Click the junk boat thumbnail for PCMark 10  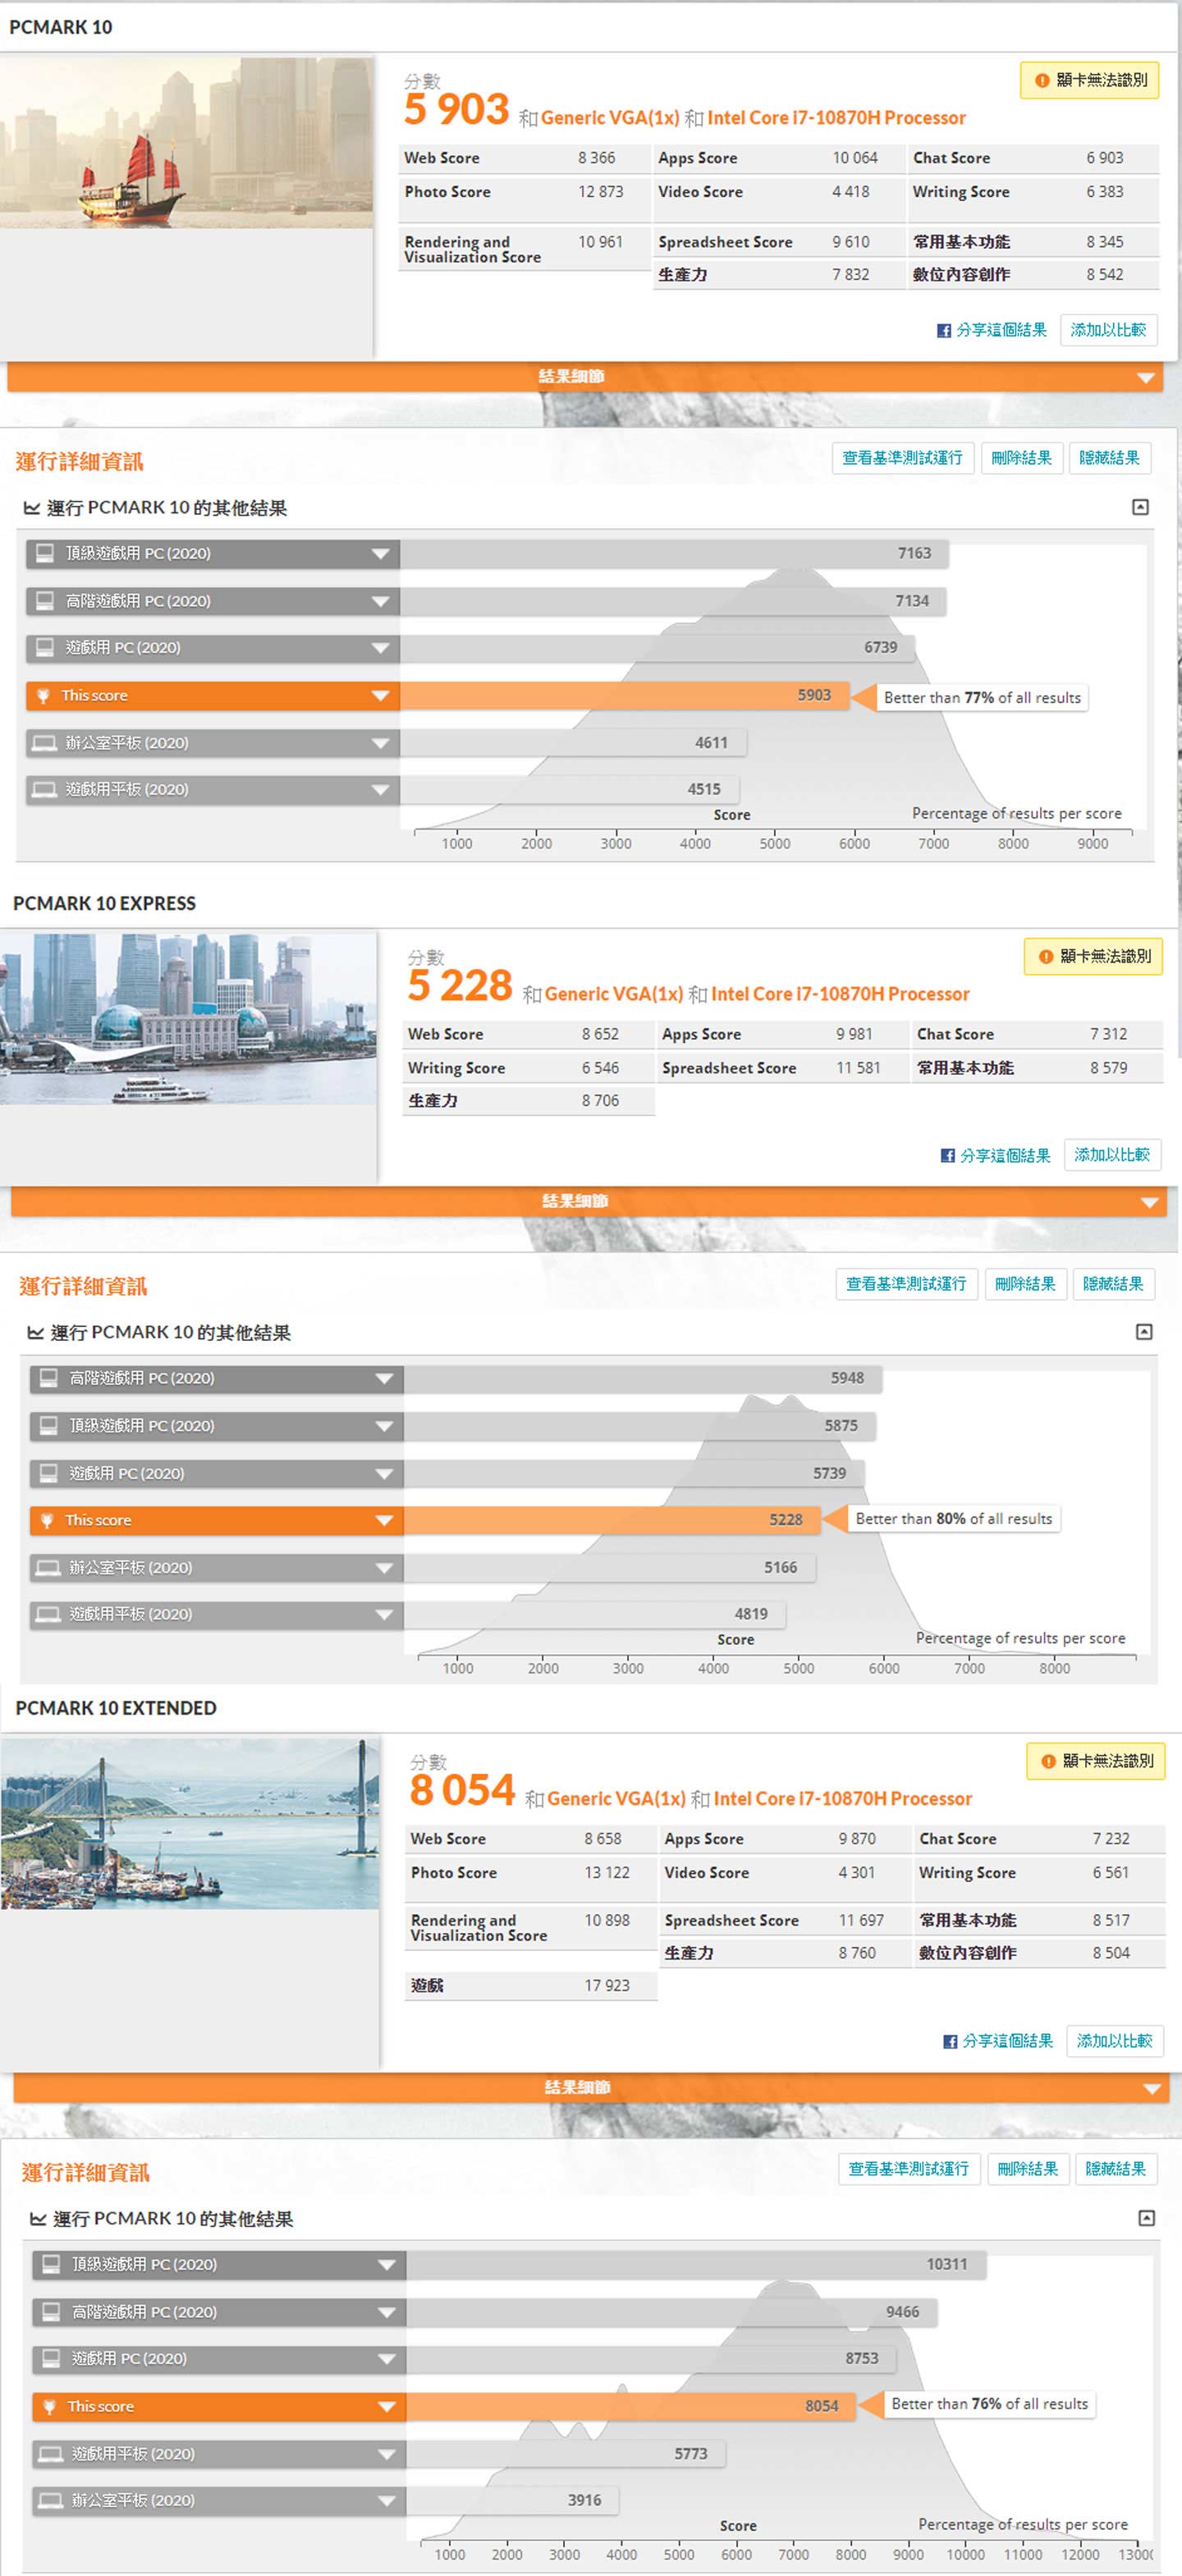tap(186, 143)
